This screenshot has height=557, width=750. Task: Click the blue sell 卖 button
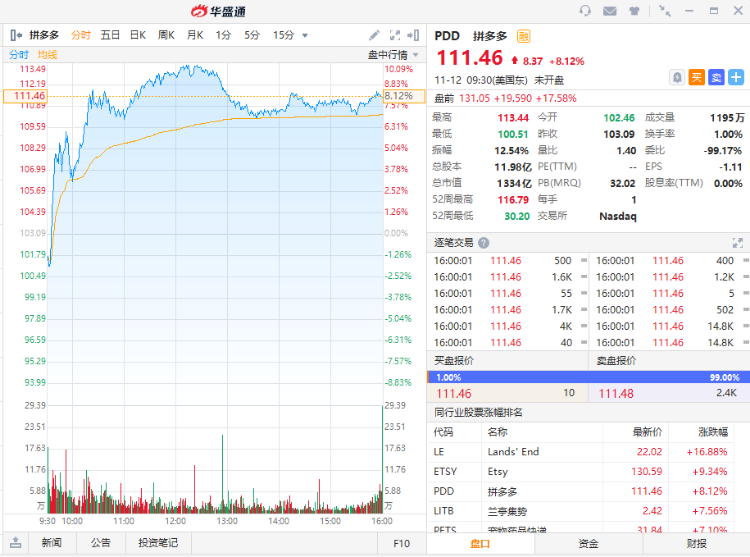pos(716,77)
